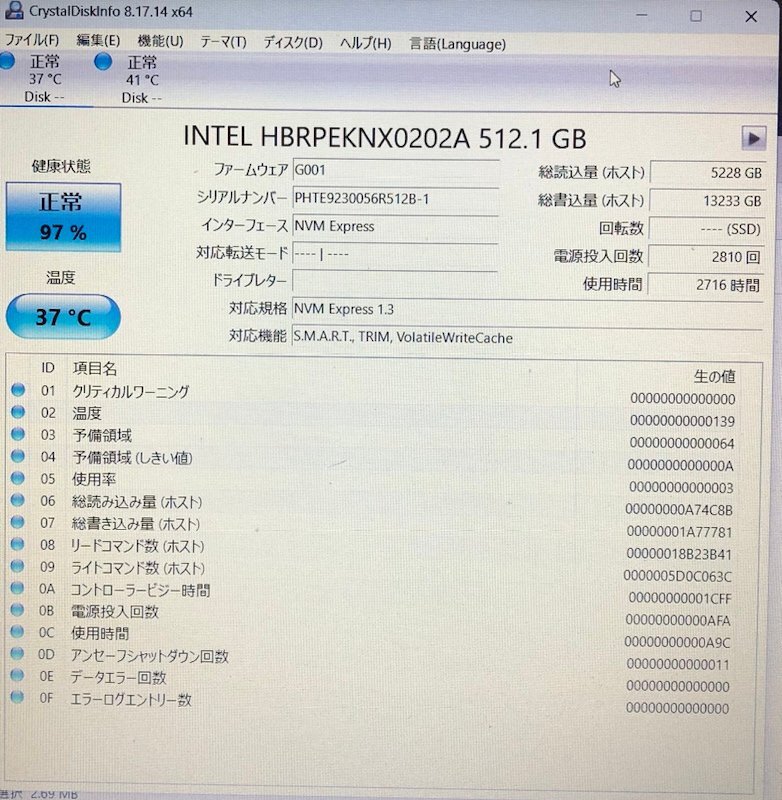Open the テーマ(T) menu

click(x=223, y=42)
